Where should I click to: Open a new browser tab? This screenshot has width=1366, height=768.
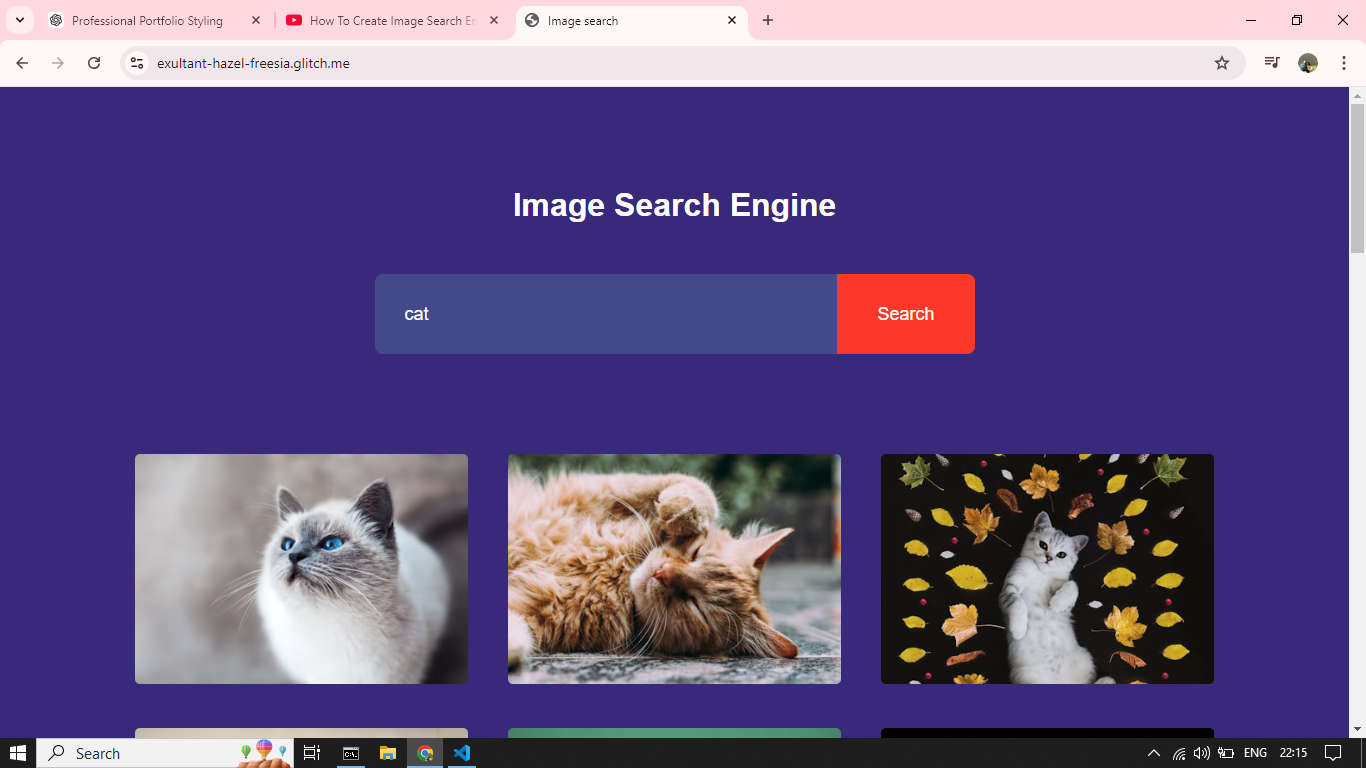point(768,20)
